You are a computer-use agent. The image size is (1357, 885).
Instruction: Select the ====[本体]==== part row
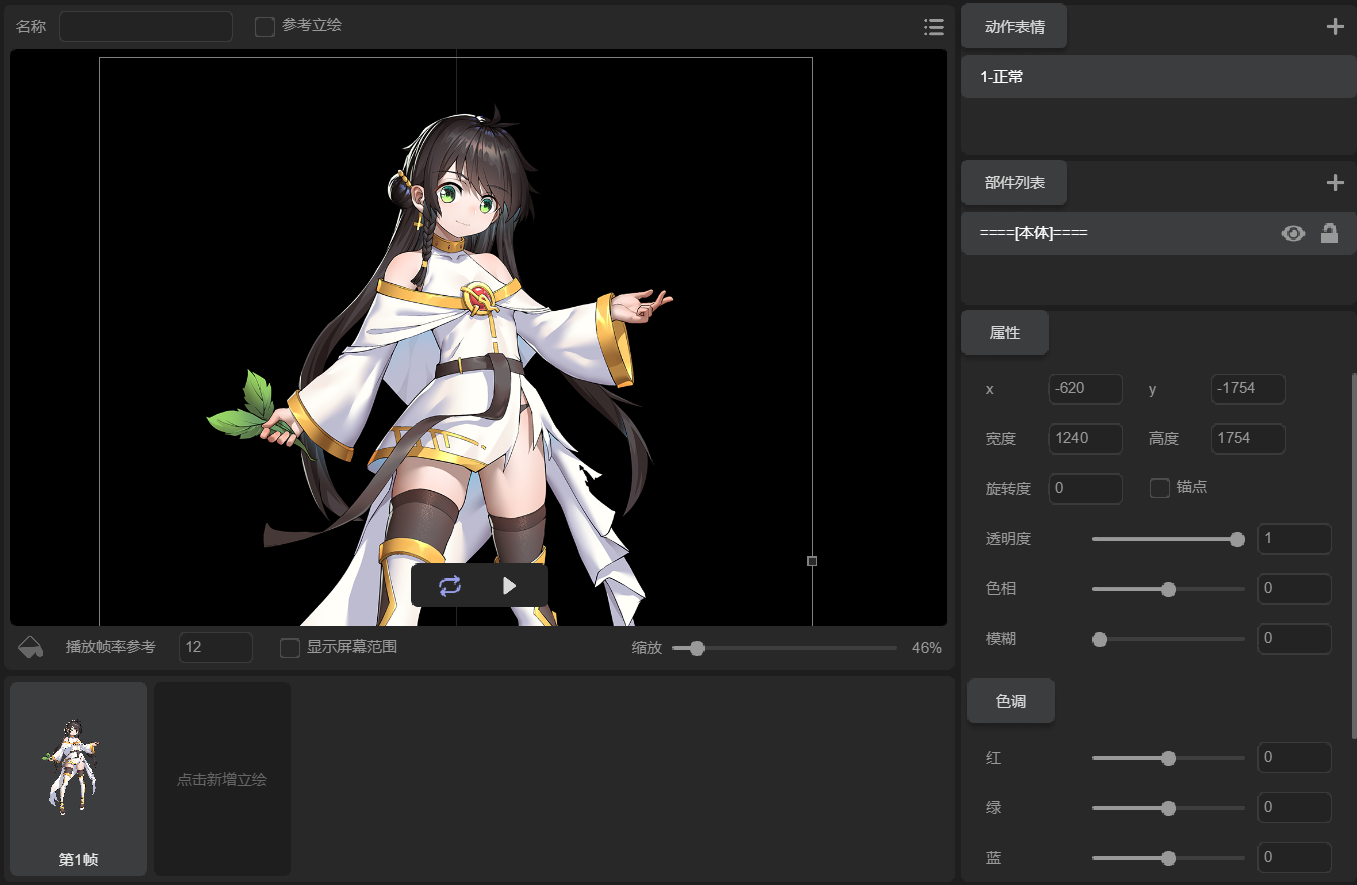1158,233
